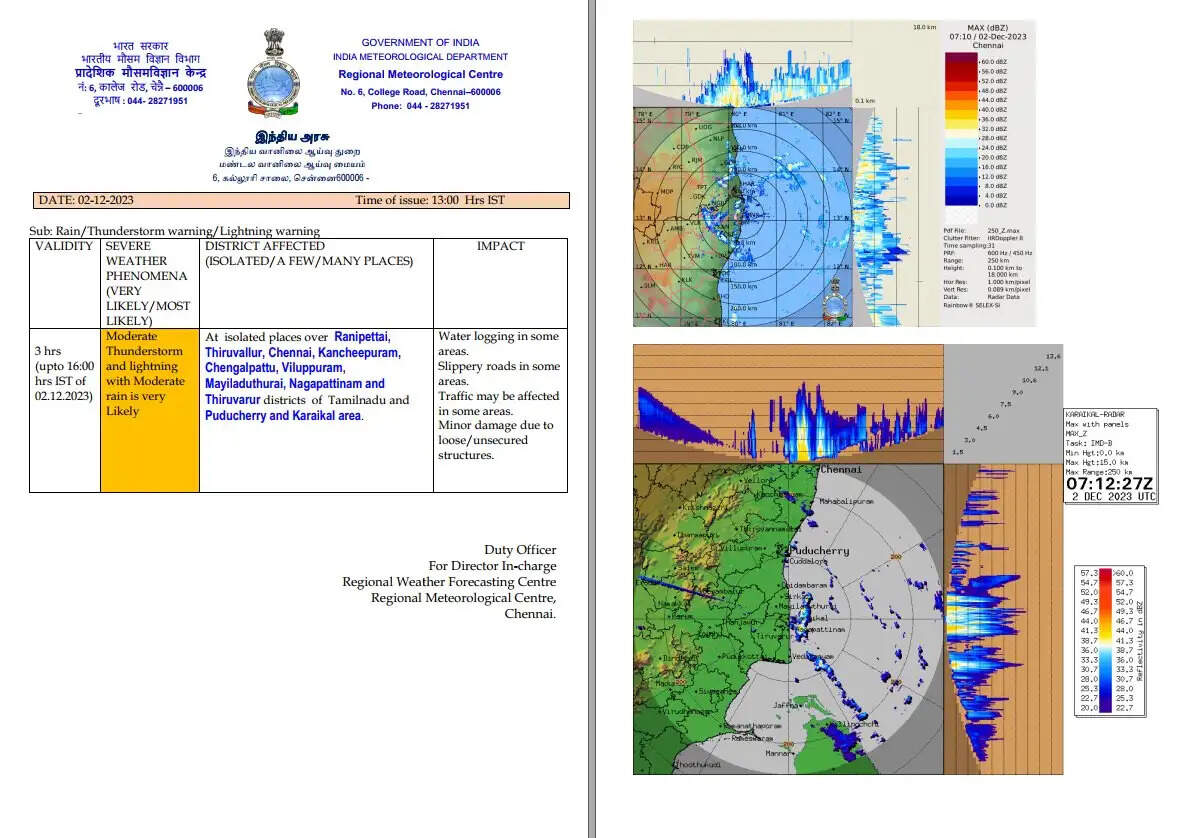Click the IMPACT column header
Image resolution: width=1189 pixels, height=838 pixels.
click(500, 246)
